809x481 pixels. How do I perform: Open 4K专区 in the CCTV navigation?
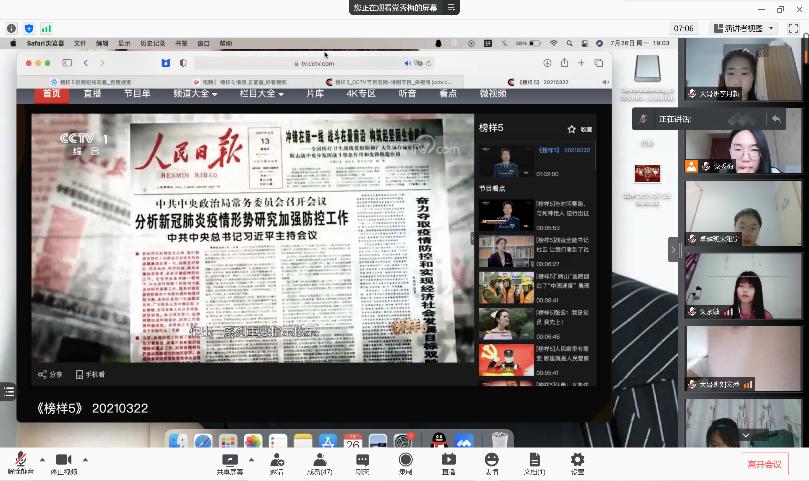[361, 94]
